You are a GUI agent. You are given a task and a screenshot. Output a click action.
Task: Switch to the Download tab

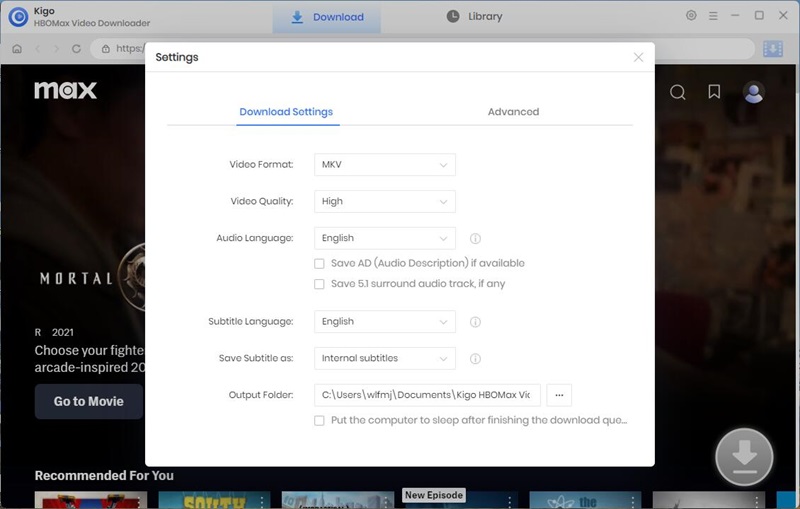[x=327, y=17]
